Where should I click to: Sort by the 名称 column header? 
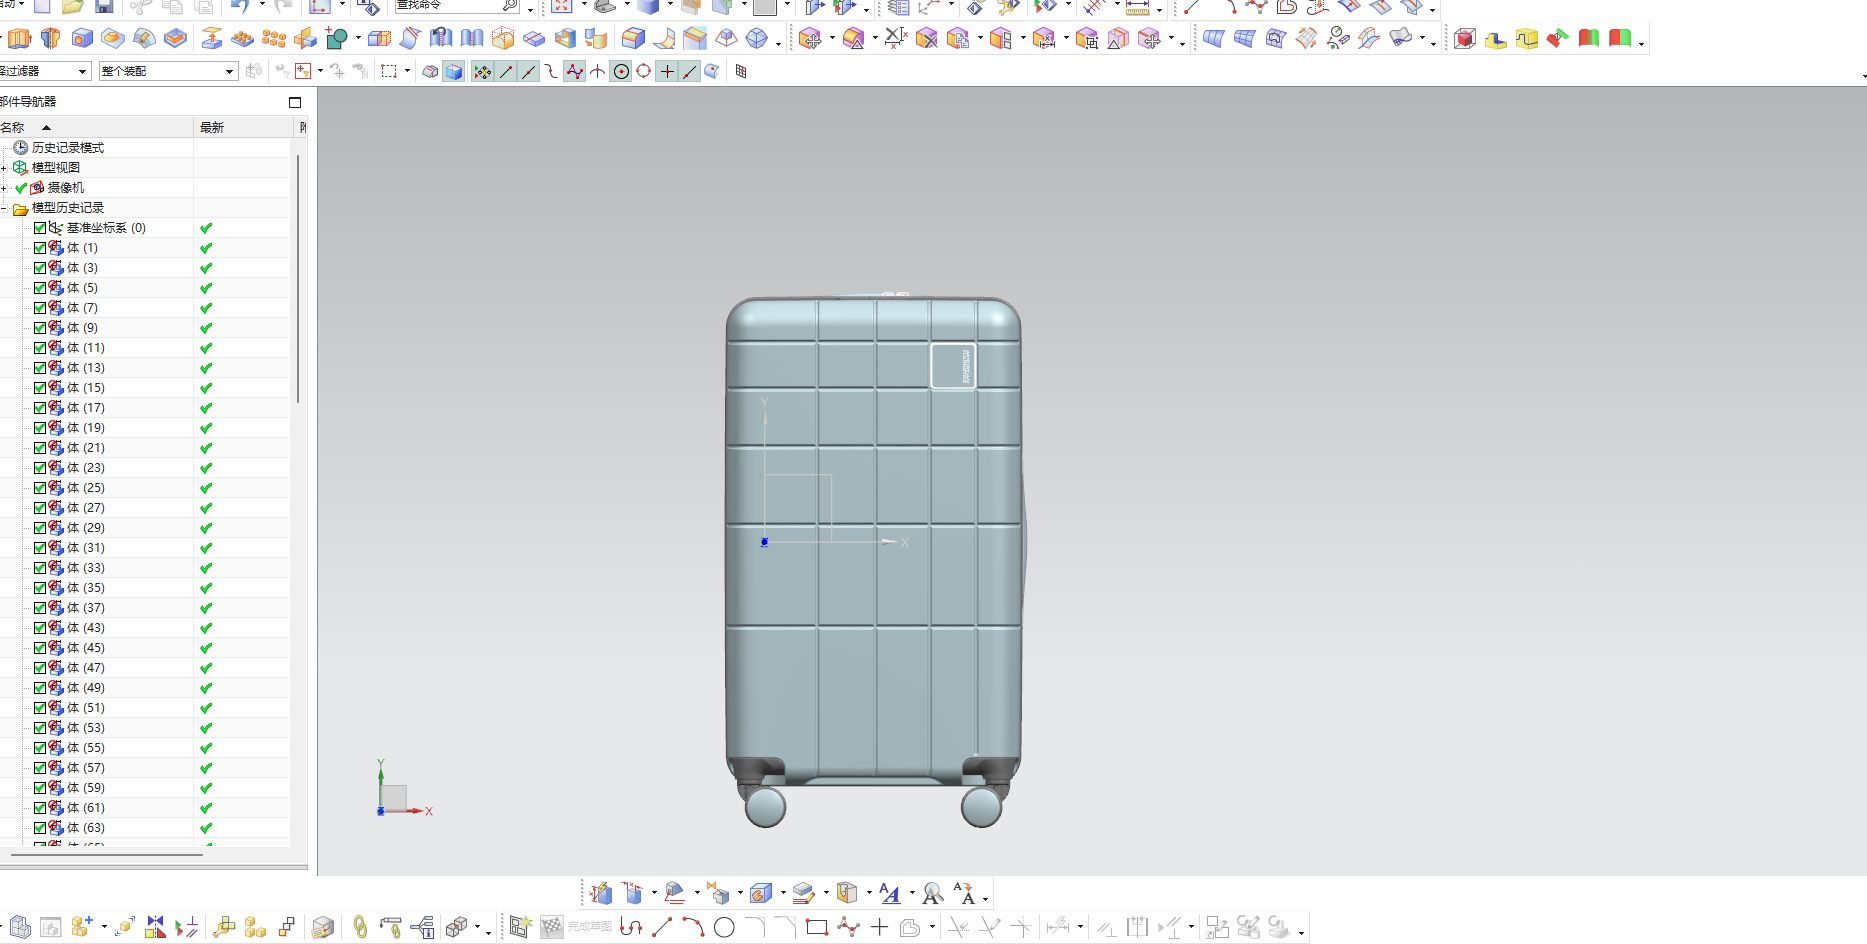(x=96, y=127)
